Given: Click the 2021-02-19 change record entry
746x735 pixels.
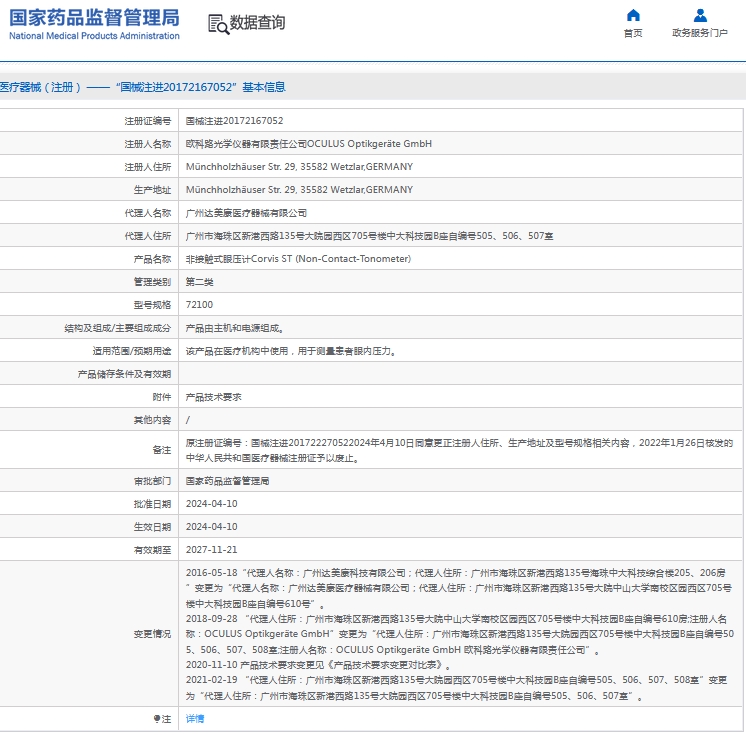Looking at the screenshot, I should 456,688.
